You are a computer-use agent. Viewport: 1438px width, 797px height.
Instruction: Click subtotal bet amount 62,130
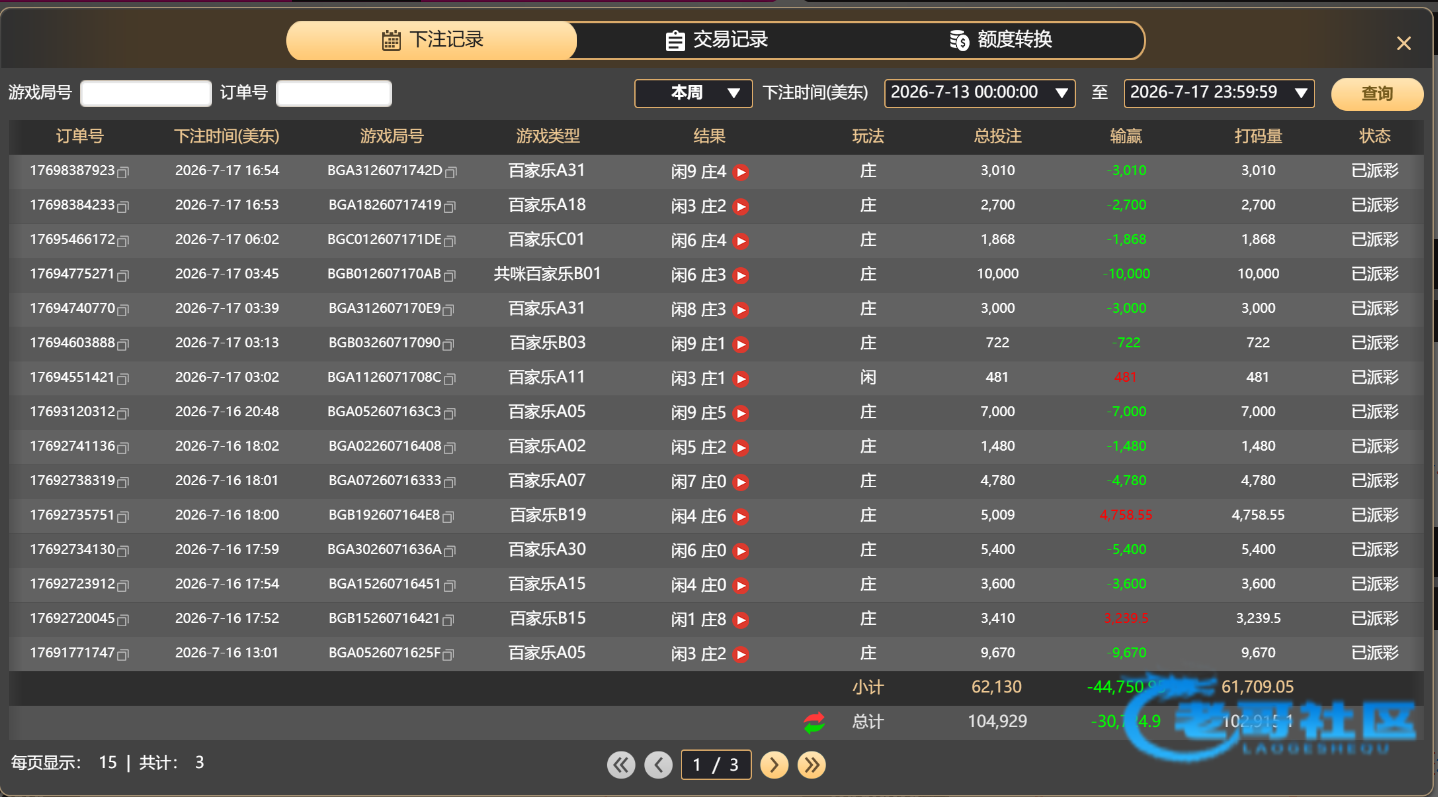(997, 687)
